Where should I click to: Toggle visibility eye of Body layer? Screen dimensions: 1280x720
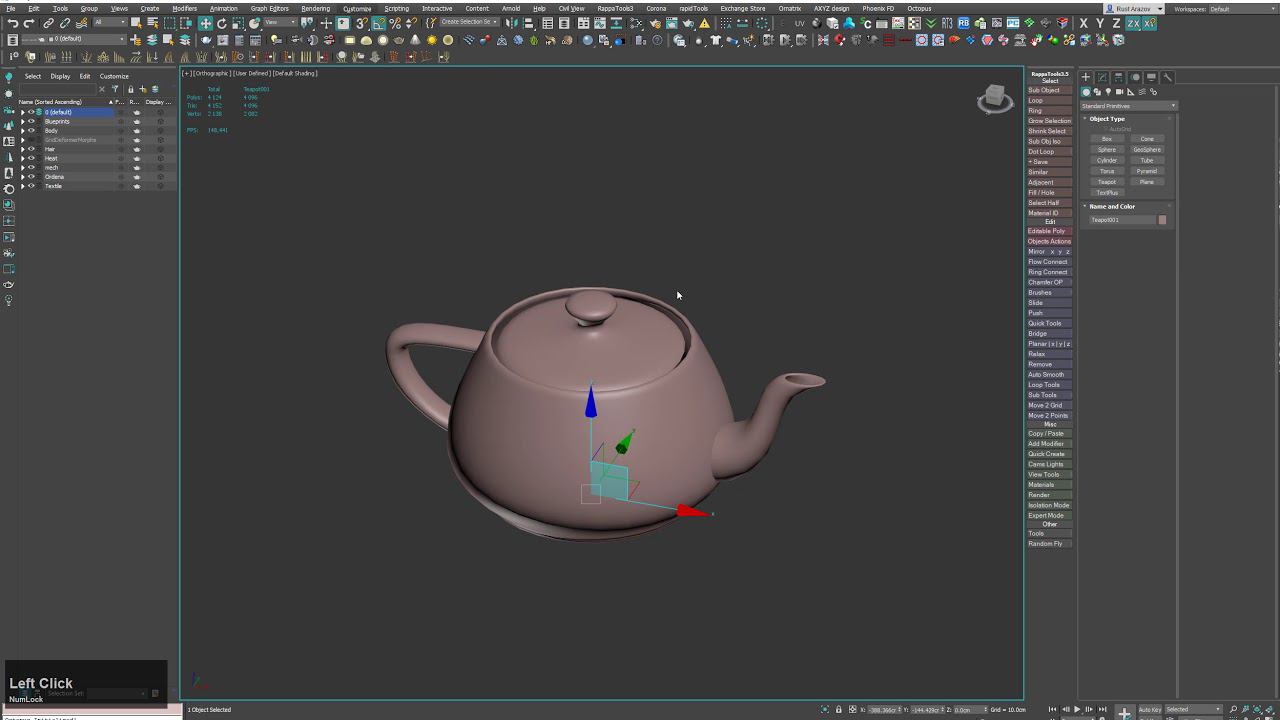(x=31, y=130)
